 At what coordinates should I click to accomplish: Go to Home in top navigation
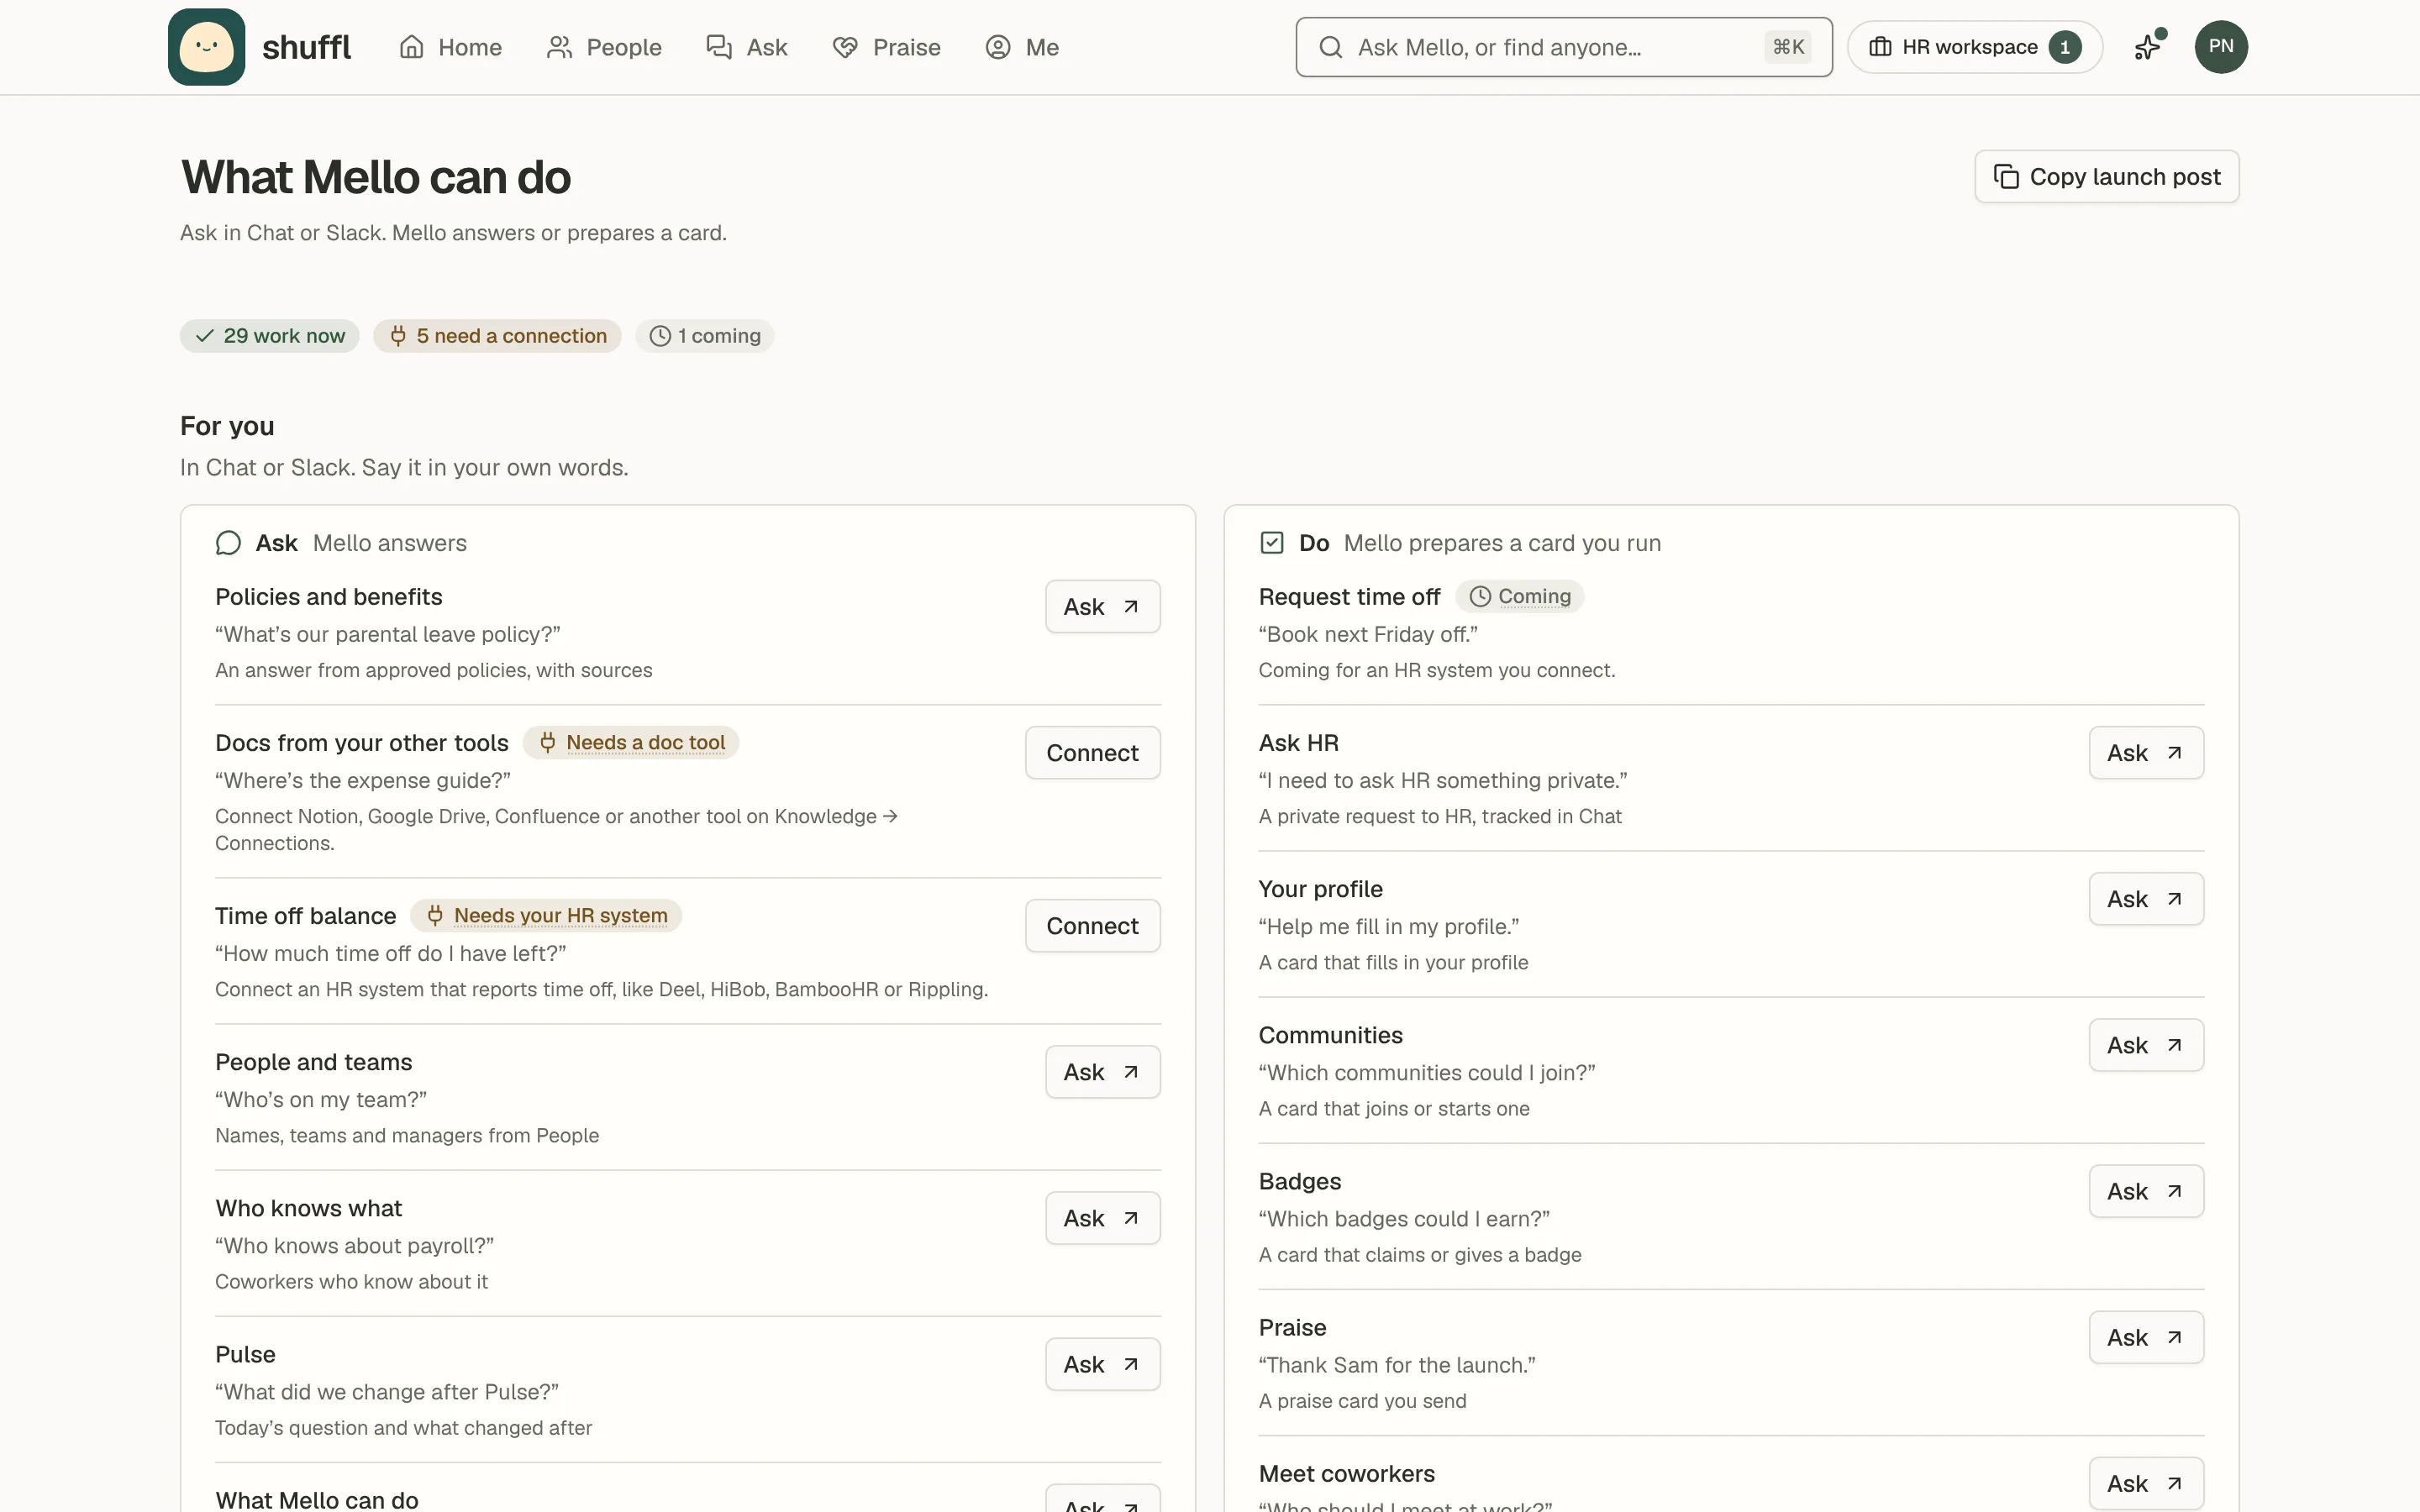click(x=451, y=47)
